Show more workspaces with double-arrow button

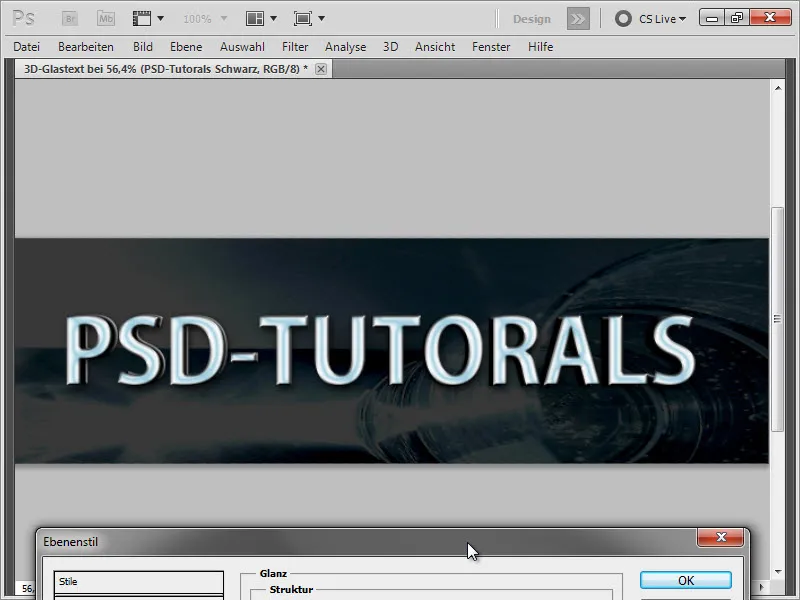tap(578, 19)
